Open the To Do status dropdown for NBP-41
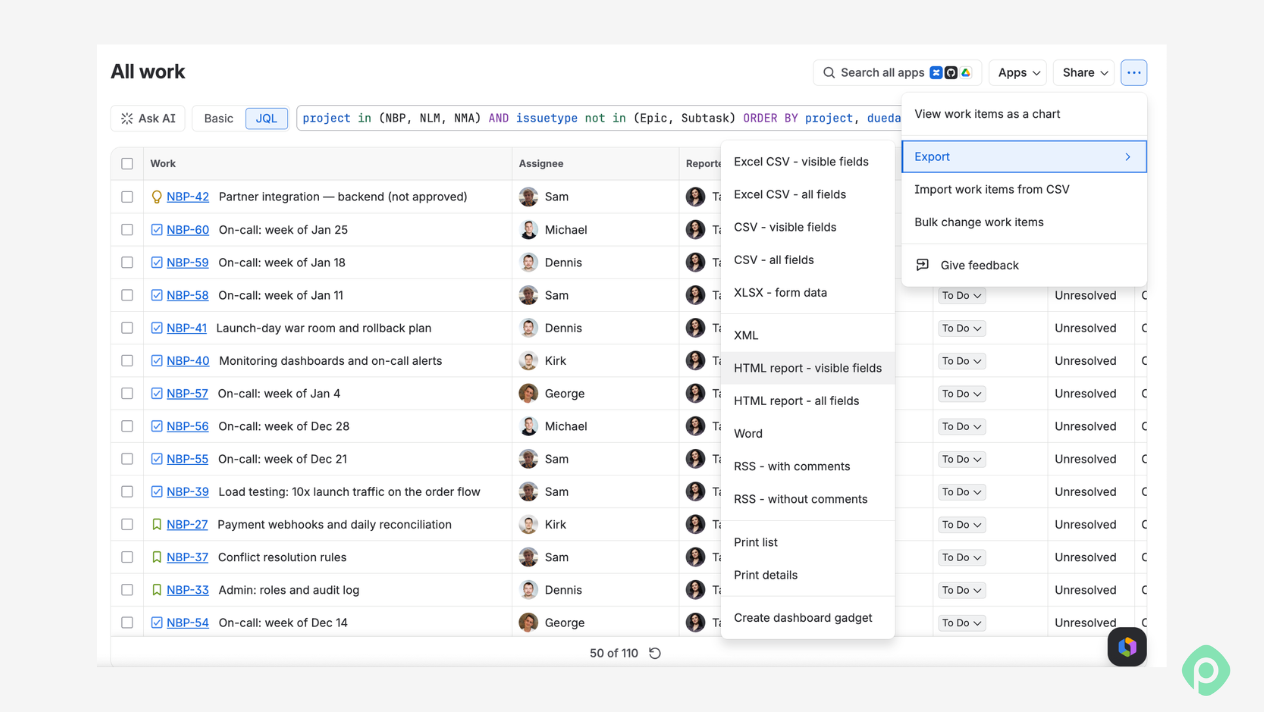Screen dimensions: 1264x712 (961, 328)
